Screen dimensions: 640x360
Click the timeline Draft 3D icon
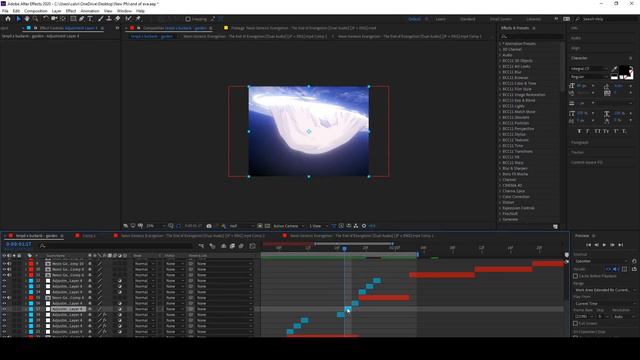click(212, 246)
